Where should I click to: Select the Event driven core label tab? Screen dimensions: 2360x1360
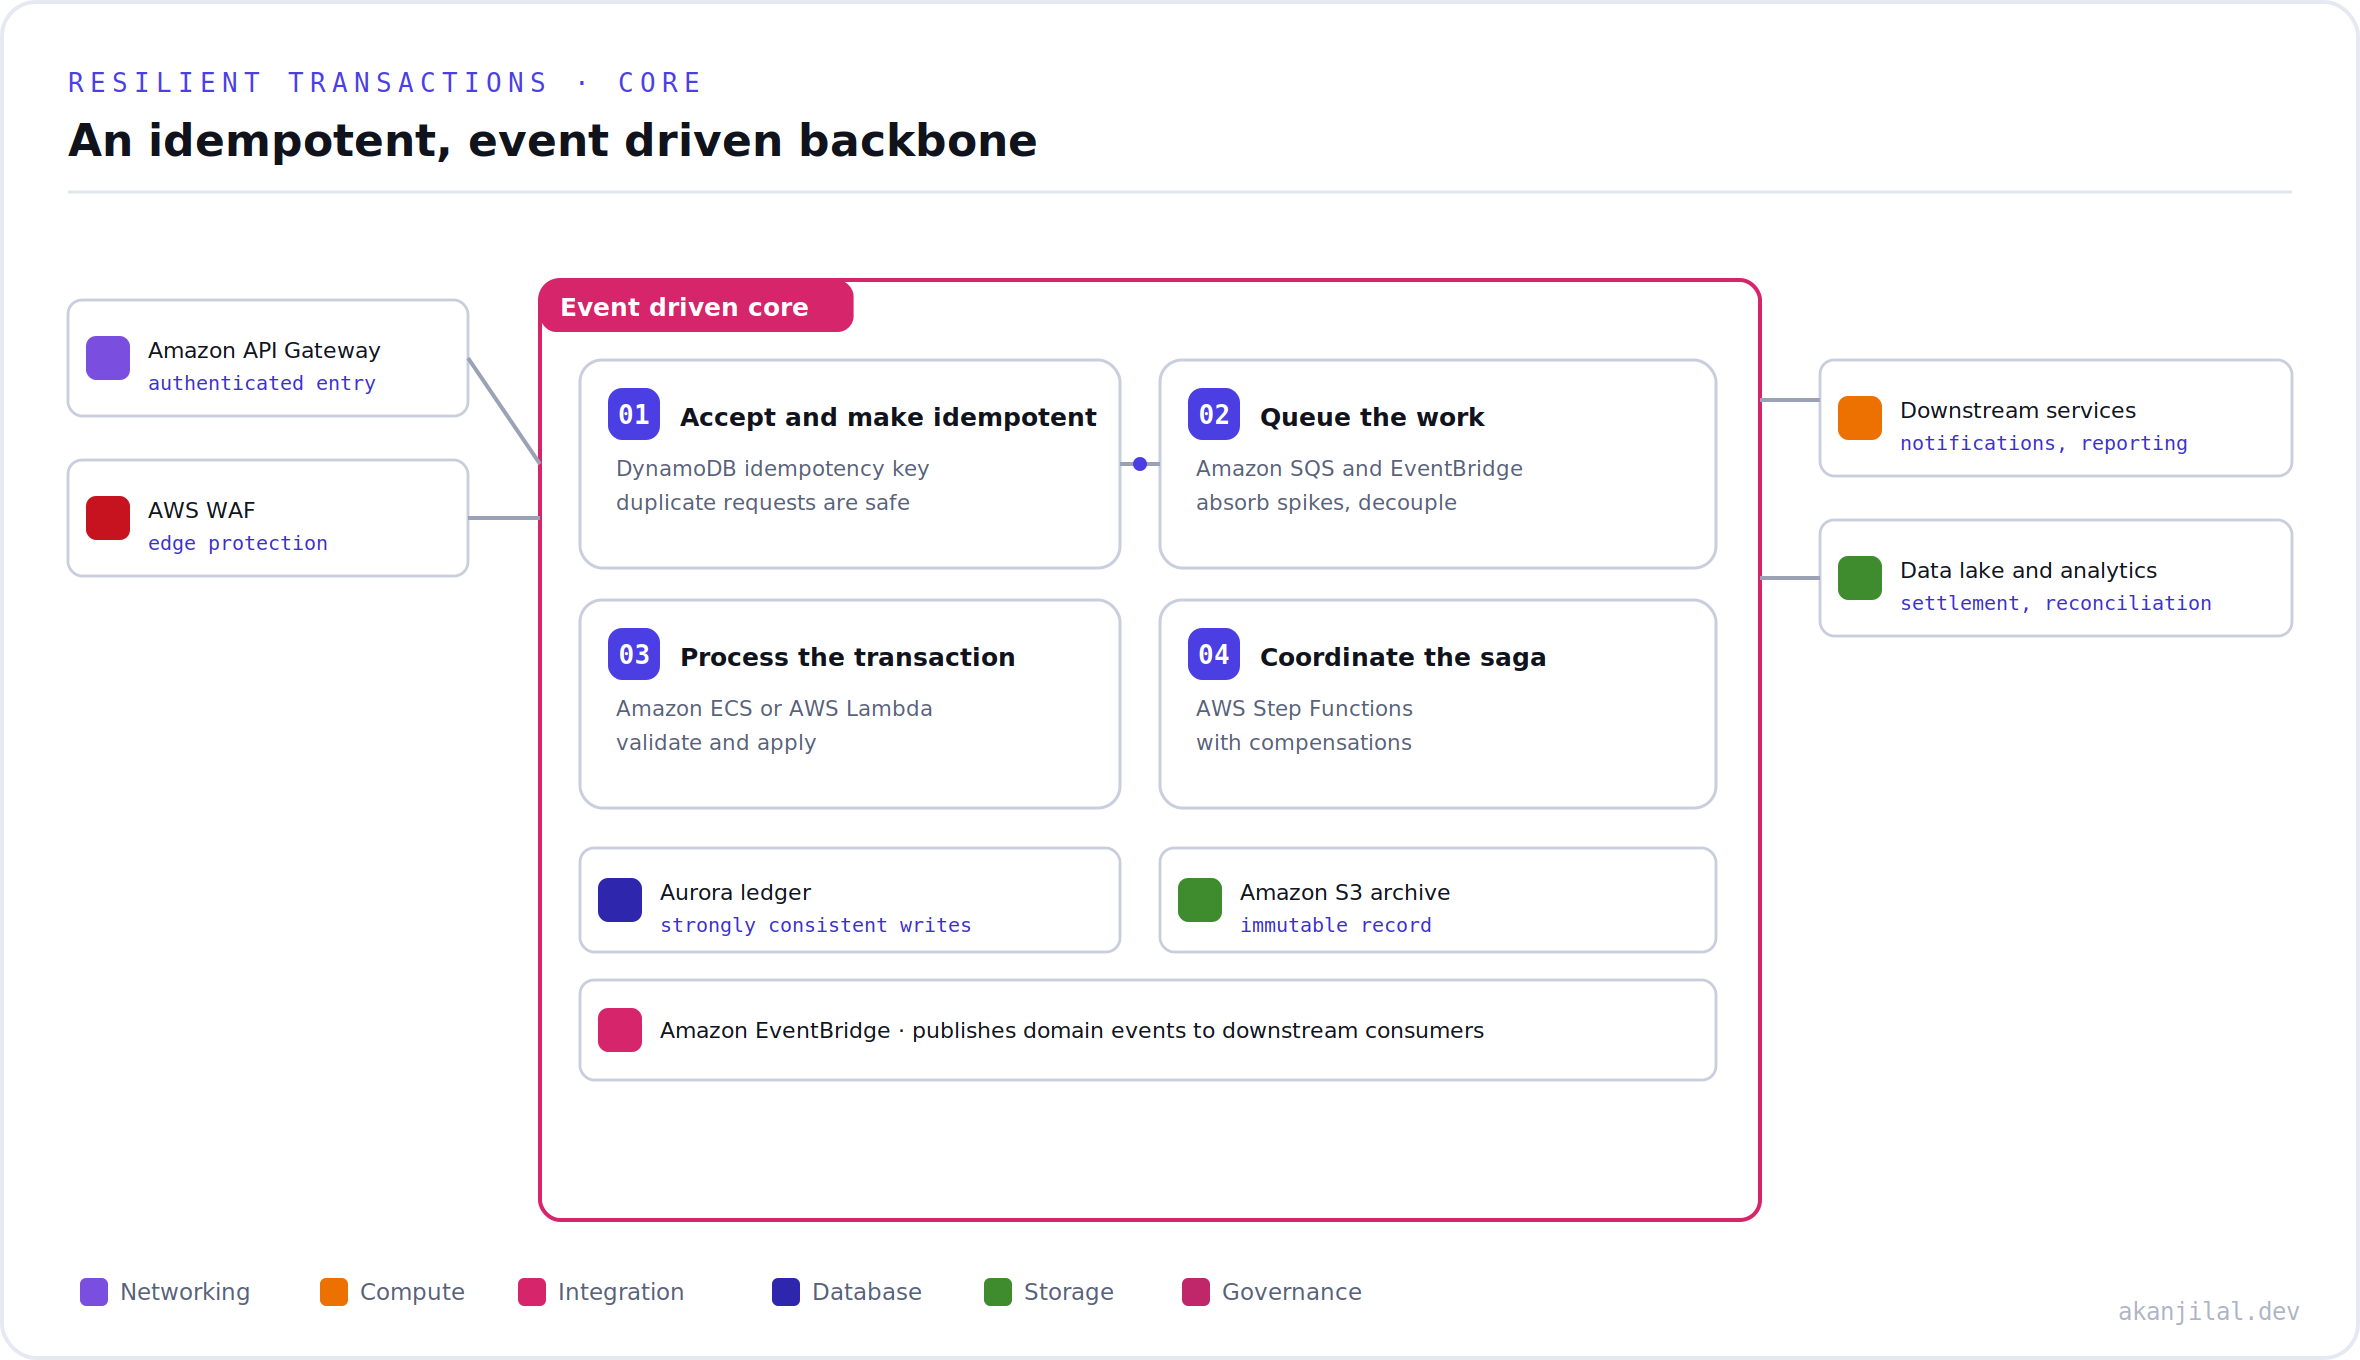[x=696, y=306]
